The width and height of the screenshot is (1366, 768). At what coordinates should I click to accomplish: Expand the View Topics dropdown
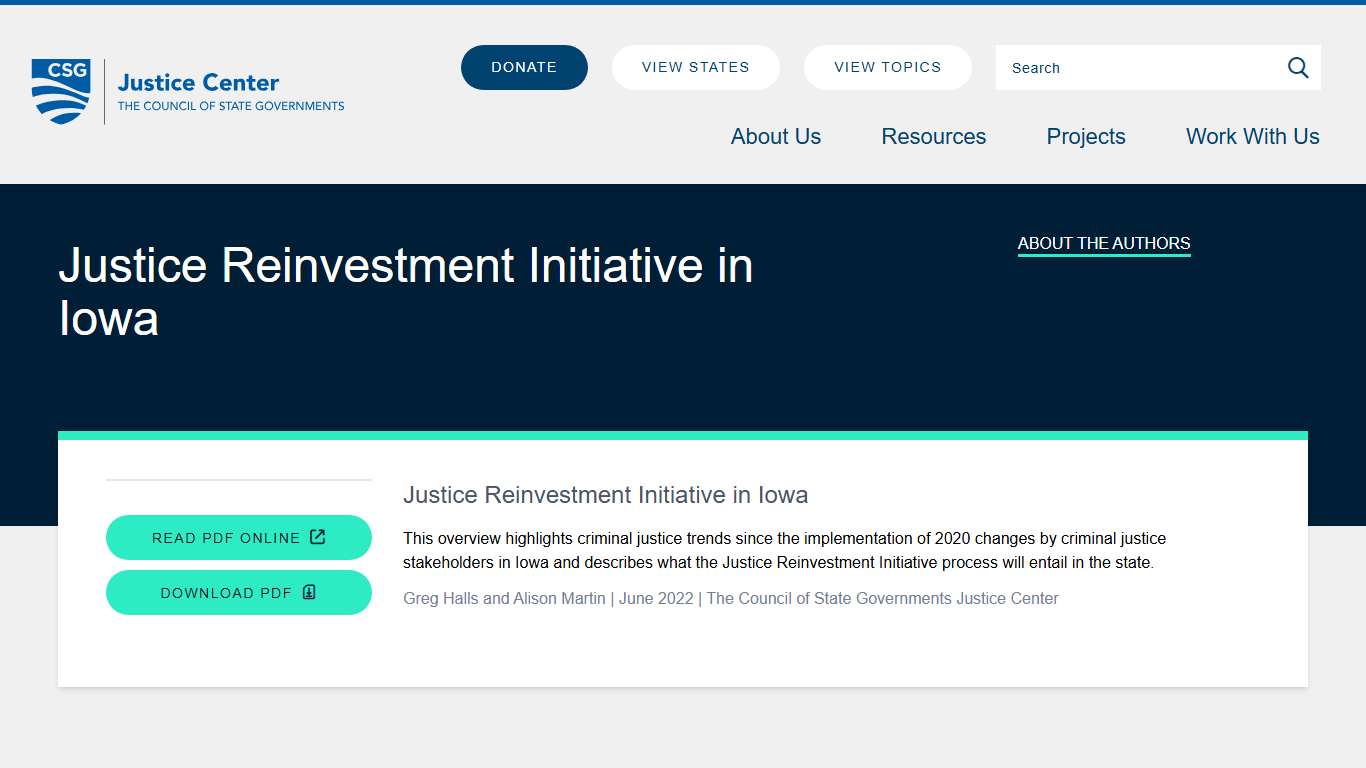click(887, 67)
